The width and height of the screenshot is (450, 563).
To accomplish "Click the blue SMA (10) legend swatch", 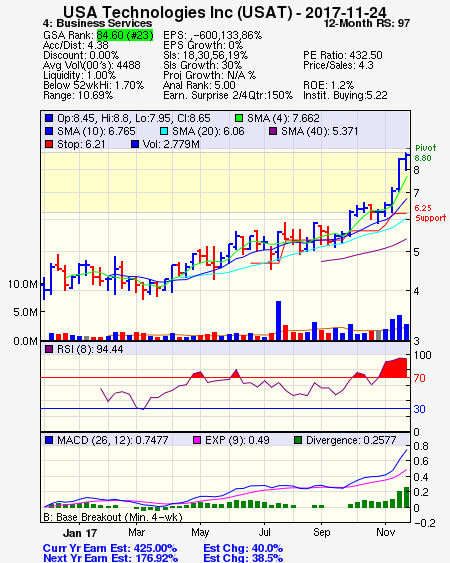I will pyautogui.click(x=49, y=131).
